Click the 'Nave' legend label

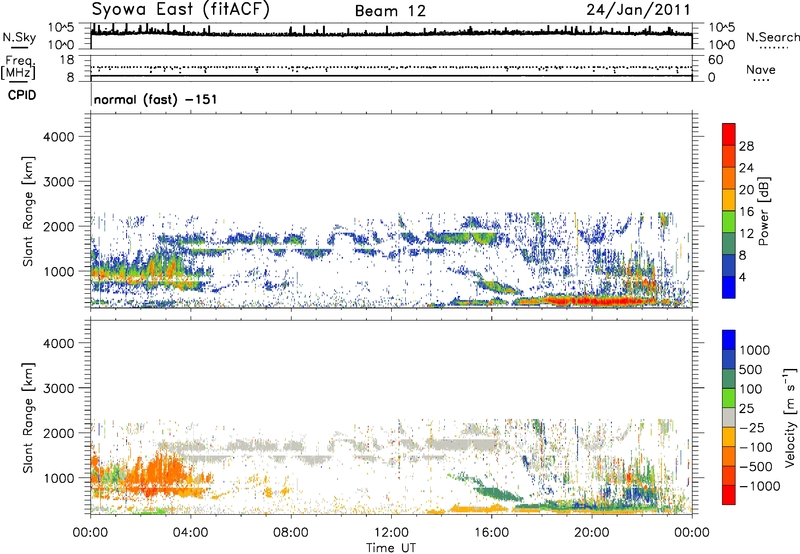[761, 70]
